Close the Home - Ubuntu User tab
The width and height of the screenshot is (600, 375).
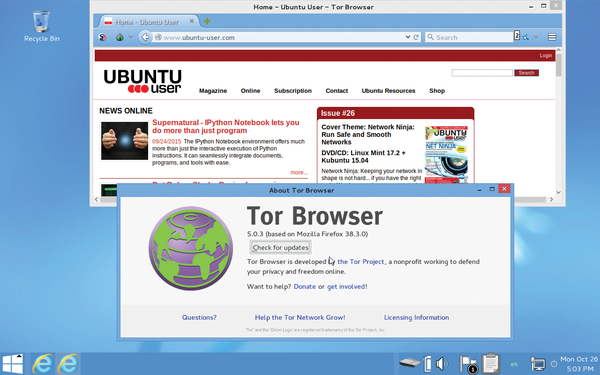pyautogui.click(x=192, y=21)
